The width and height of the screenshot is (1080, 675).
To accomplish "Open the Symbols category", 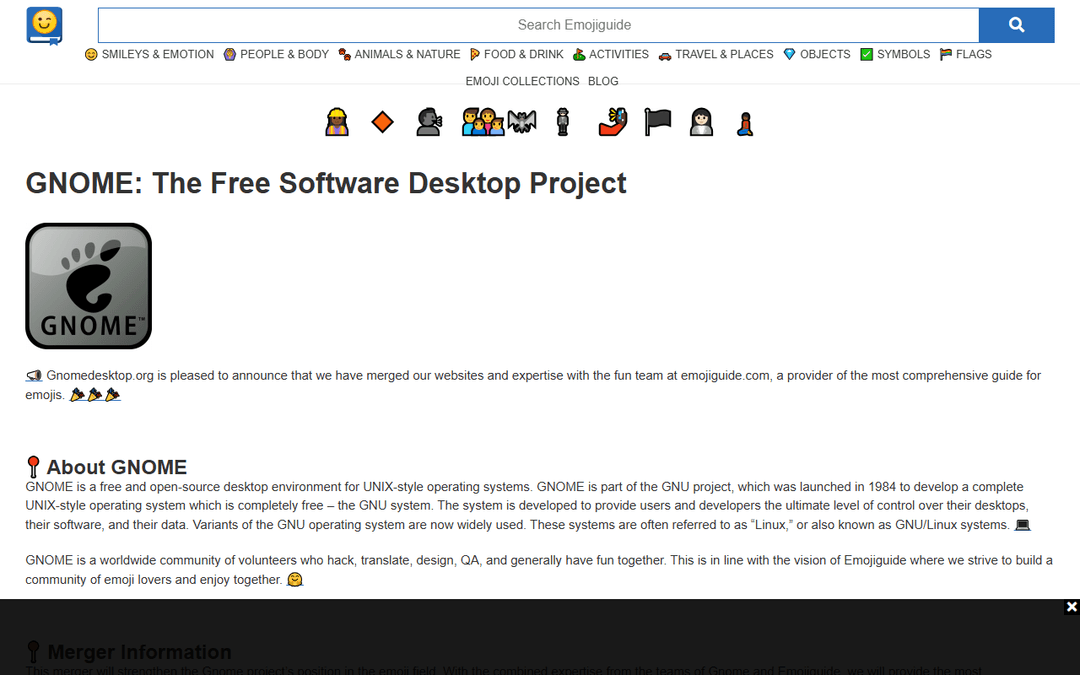I will (895, 54).
